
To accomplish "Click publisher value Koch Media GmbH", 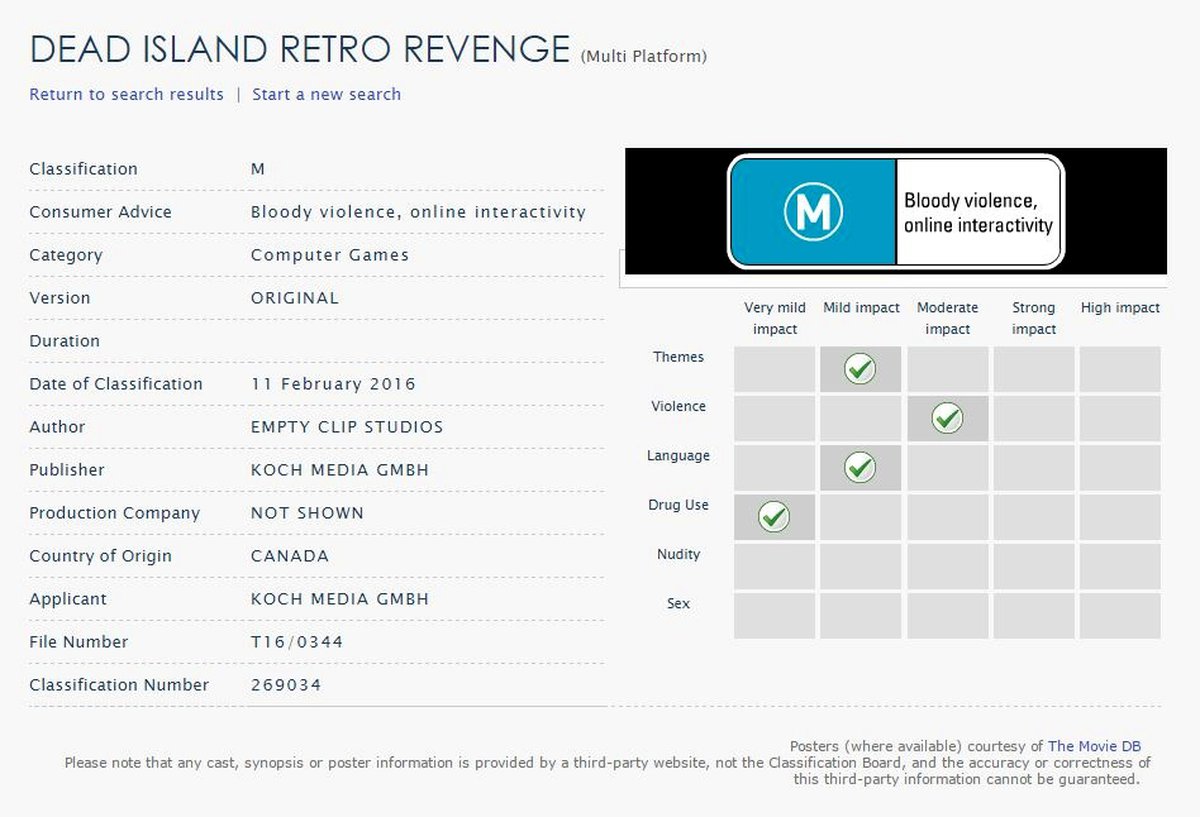I will [x=340, y=470].
